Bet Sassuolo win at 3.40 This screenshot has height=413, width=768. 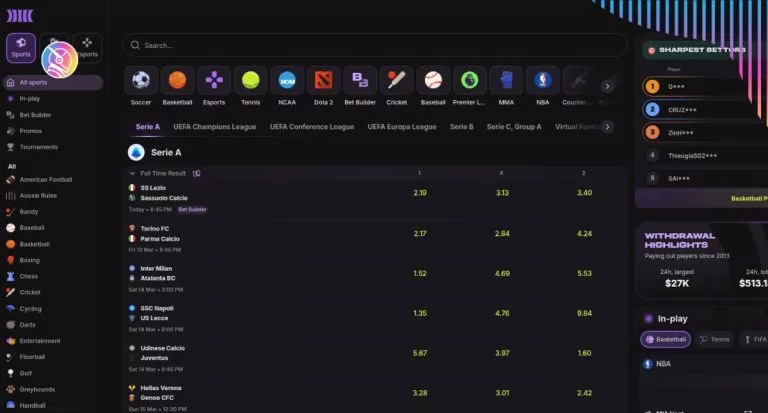pyautogui.click(x=584, y=193)
